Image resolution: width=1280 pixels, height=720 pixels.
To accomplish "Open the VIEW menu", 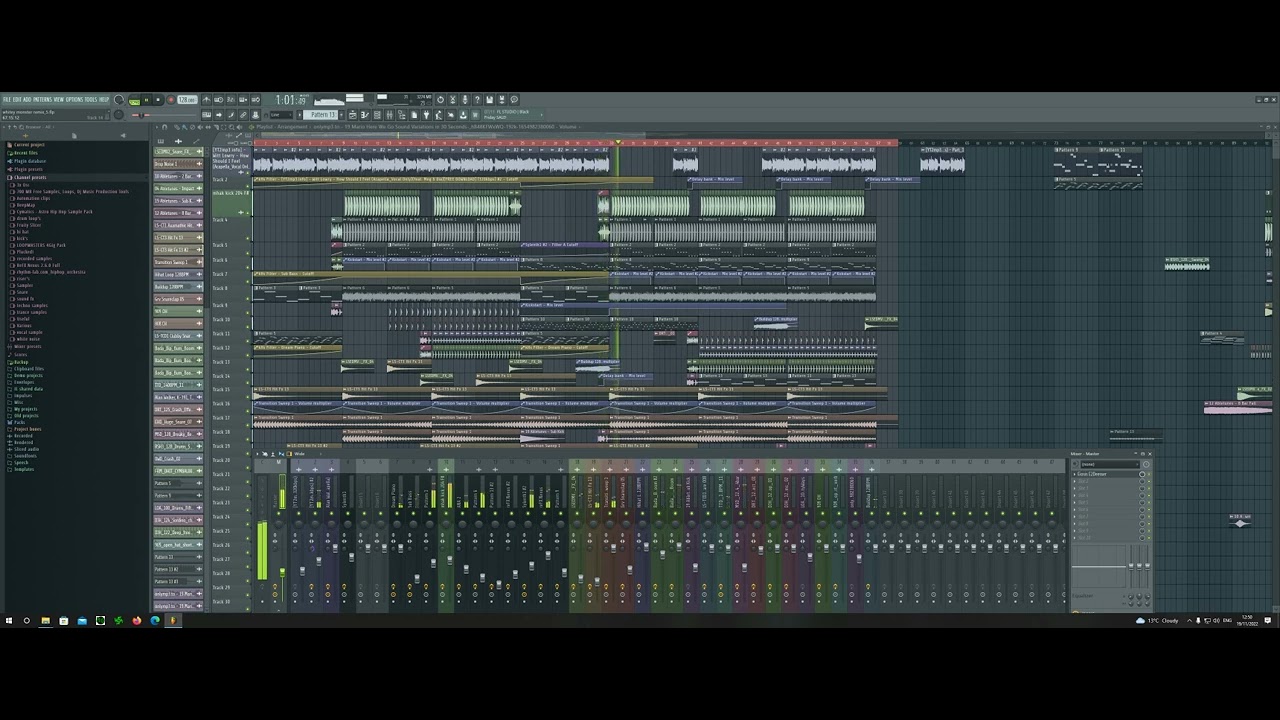I will [59, 100].
